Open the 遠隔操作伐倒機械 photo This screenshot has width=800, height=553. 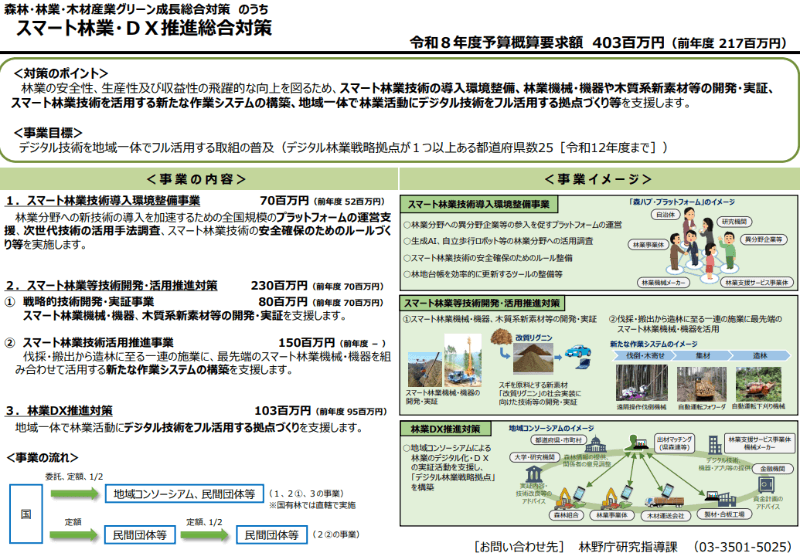tap(643, 382)
